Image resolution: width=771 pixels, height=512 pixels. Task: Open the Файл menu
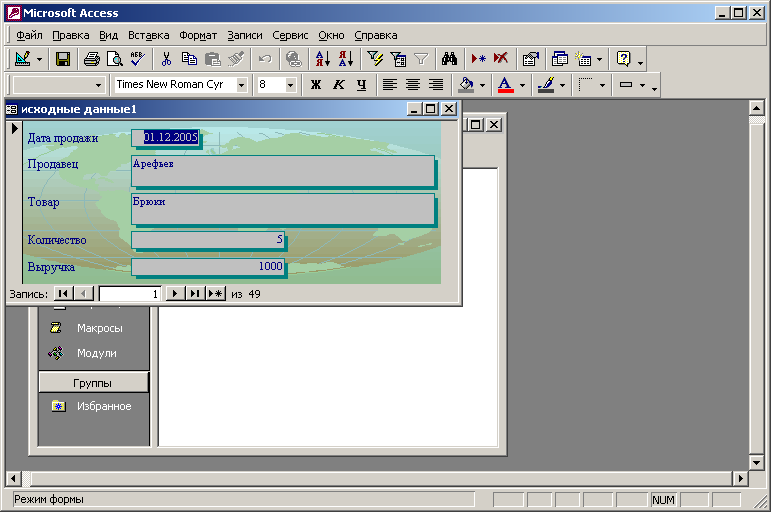(x=29, y=35)
